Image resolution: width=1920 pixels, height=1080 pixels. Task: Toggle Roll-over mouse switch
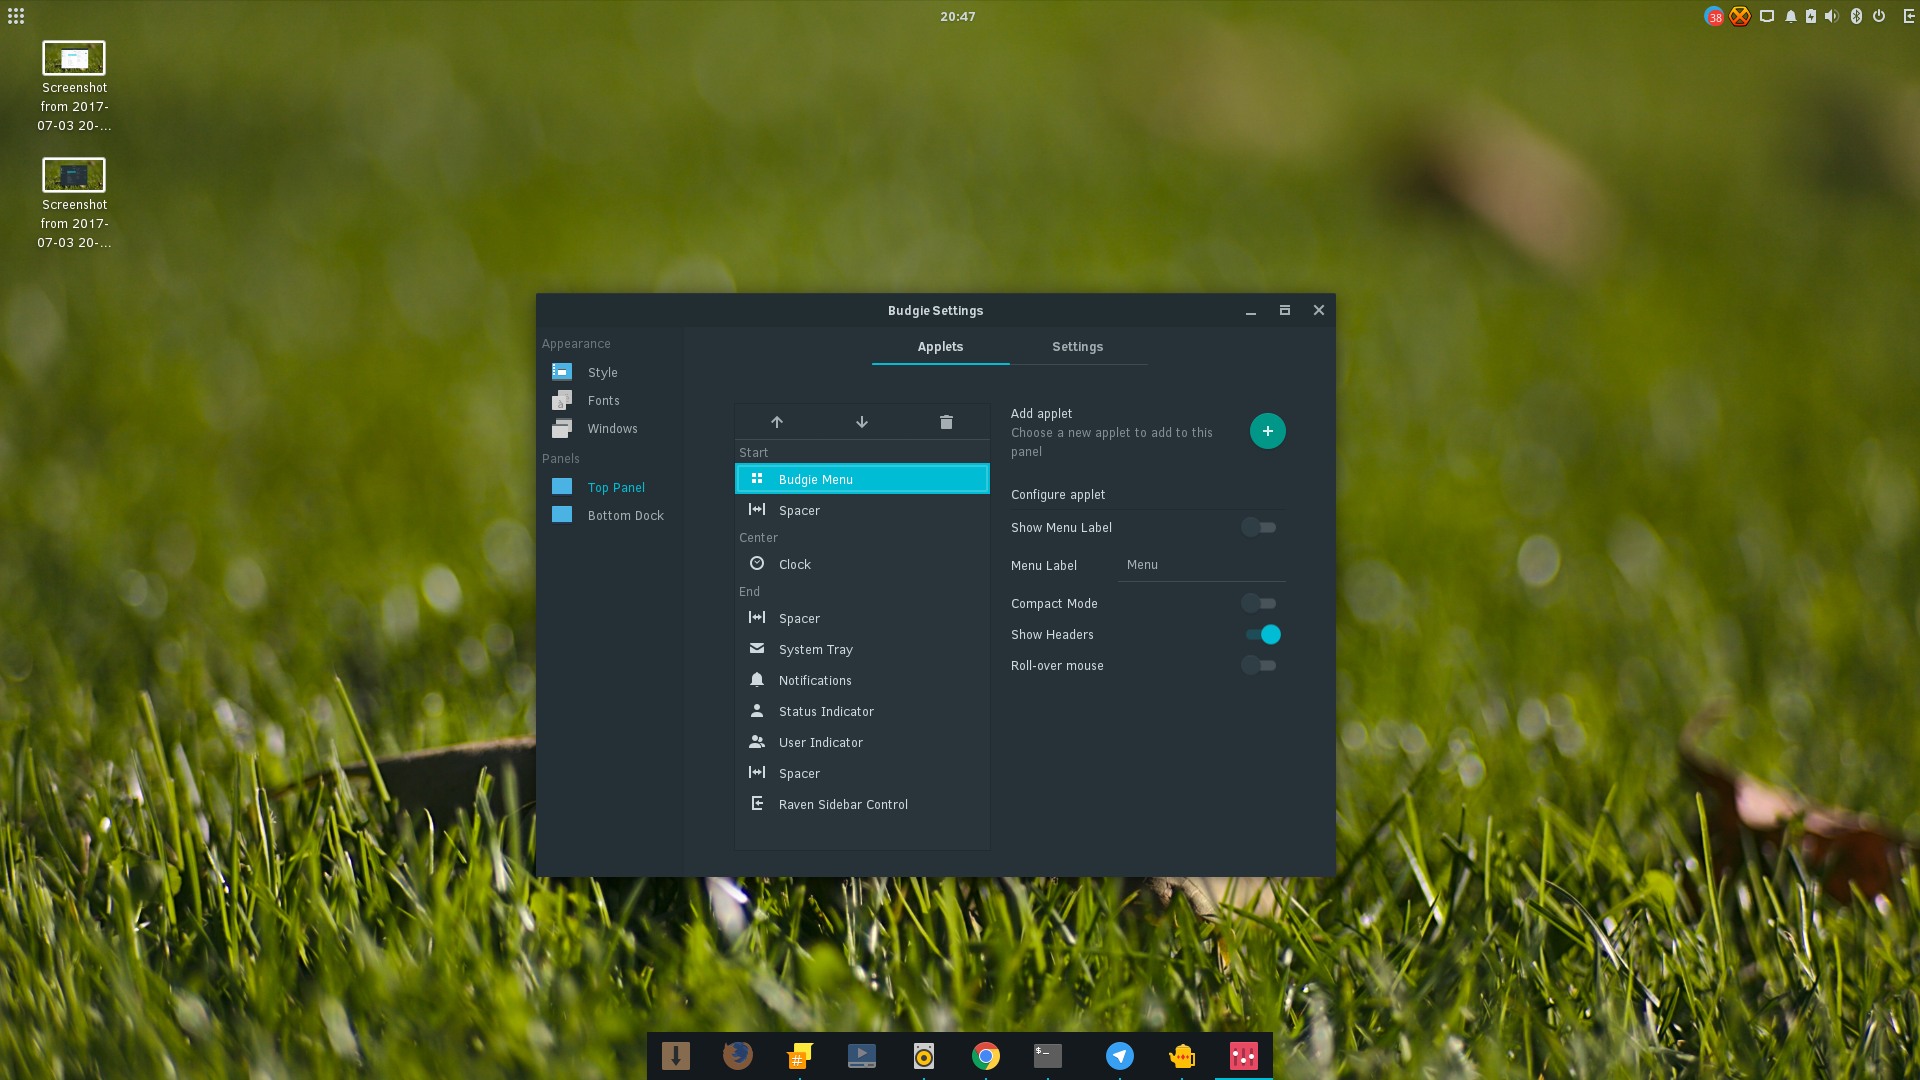point(1259,665)
